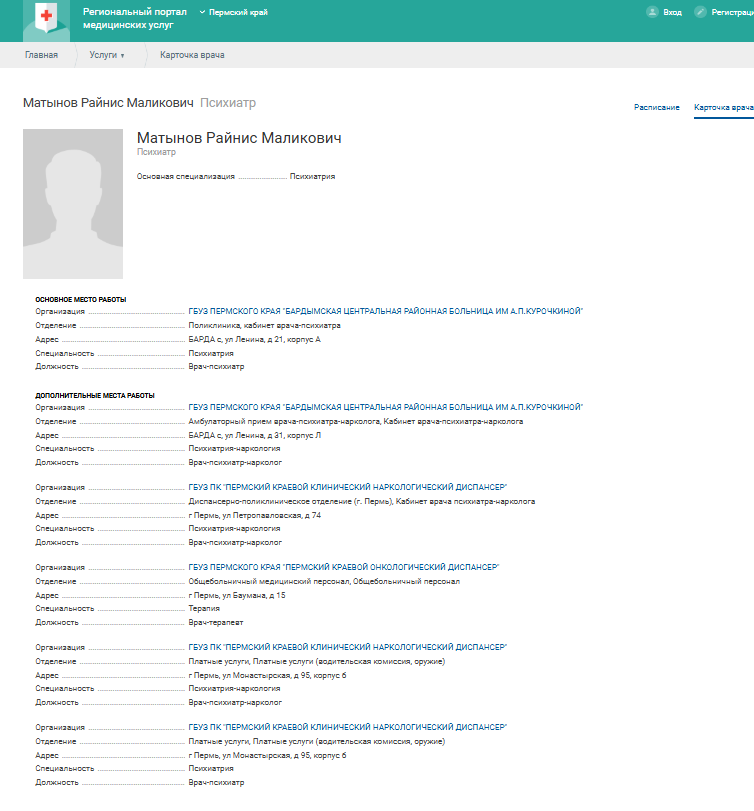Open main workplace Бардымская ЦРБ organization link
The height and width of the screenshot is (811, 754).
click(385, 311)
